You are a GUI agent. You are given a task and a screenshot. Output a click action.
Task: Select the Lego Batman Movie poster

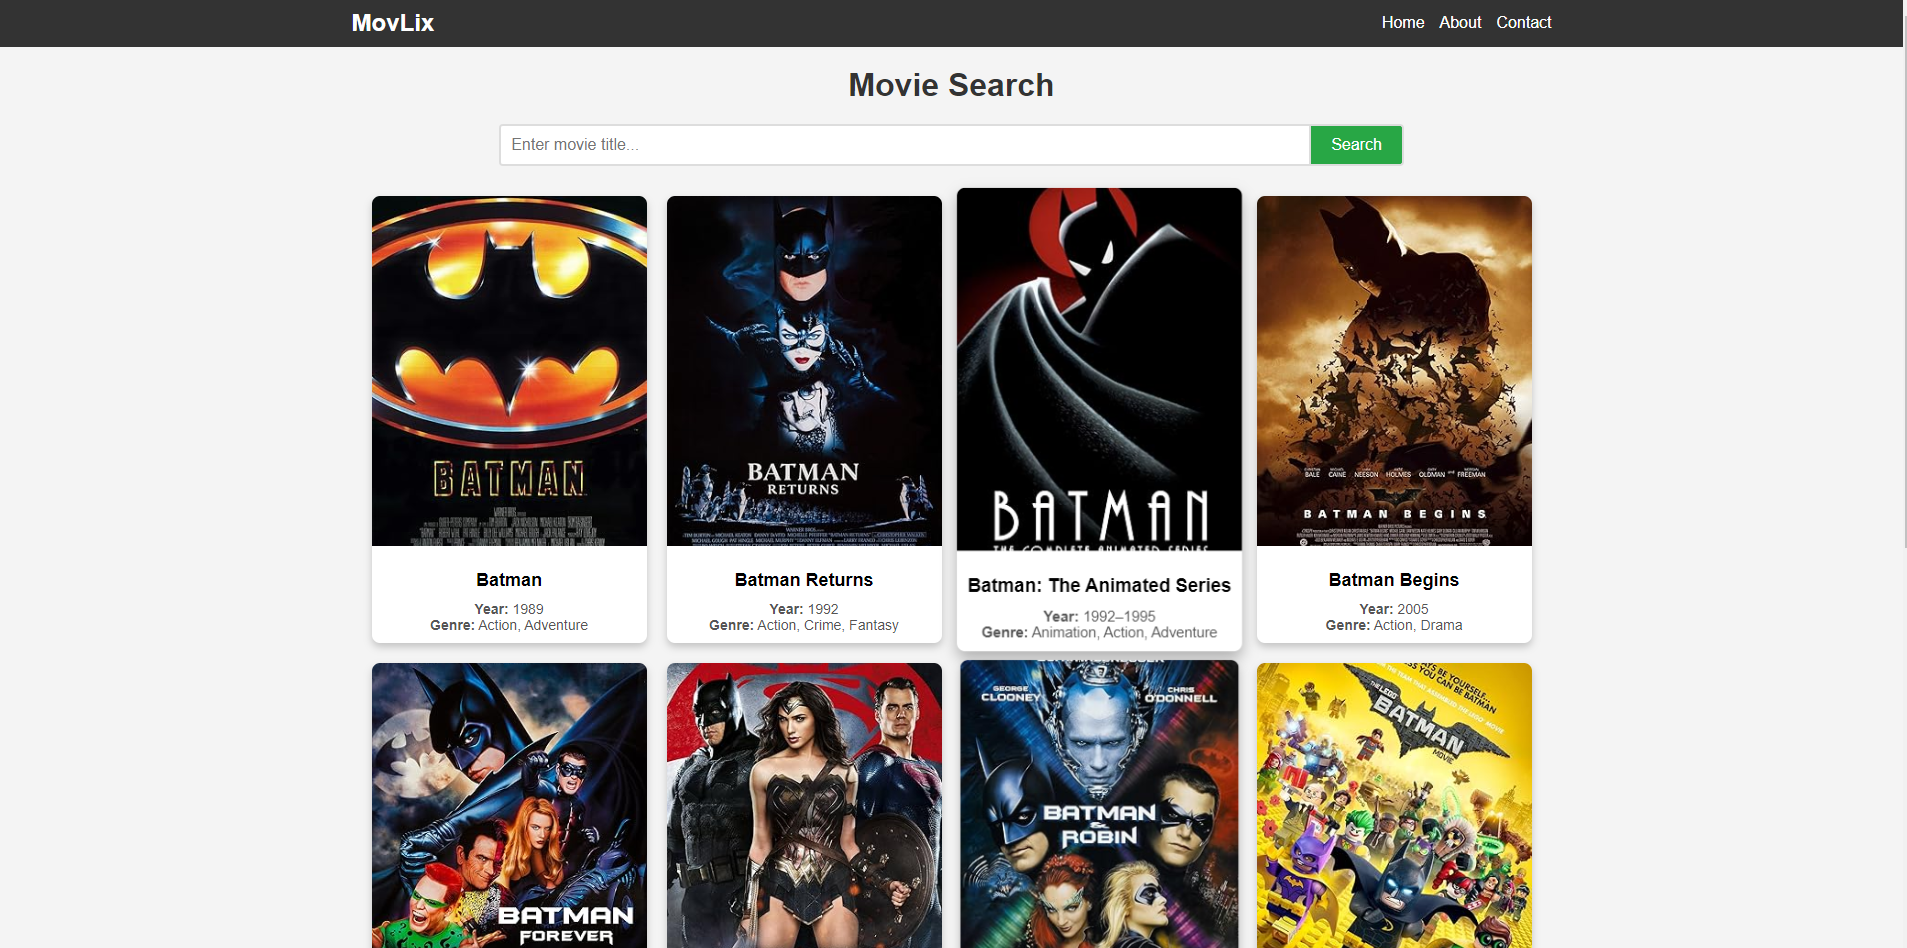pos(1394,805)
